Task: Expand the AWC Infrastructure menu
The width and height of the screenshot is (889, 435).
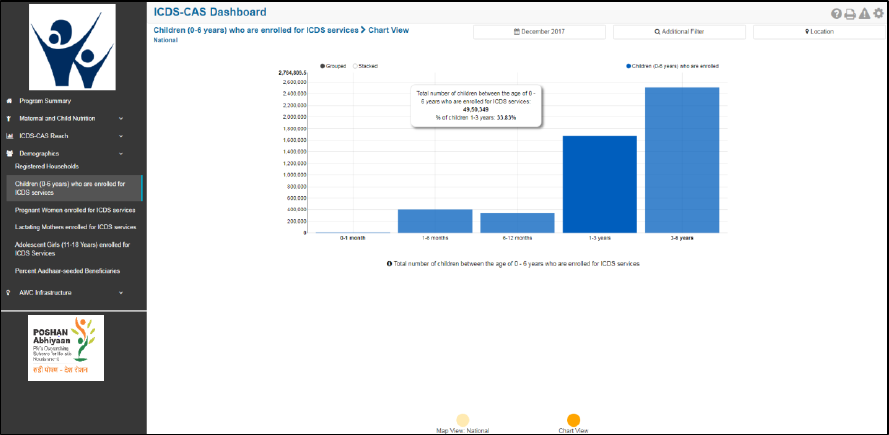Action: click(x=121, y=293)
